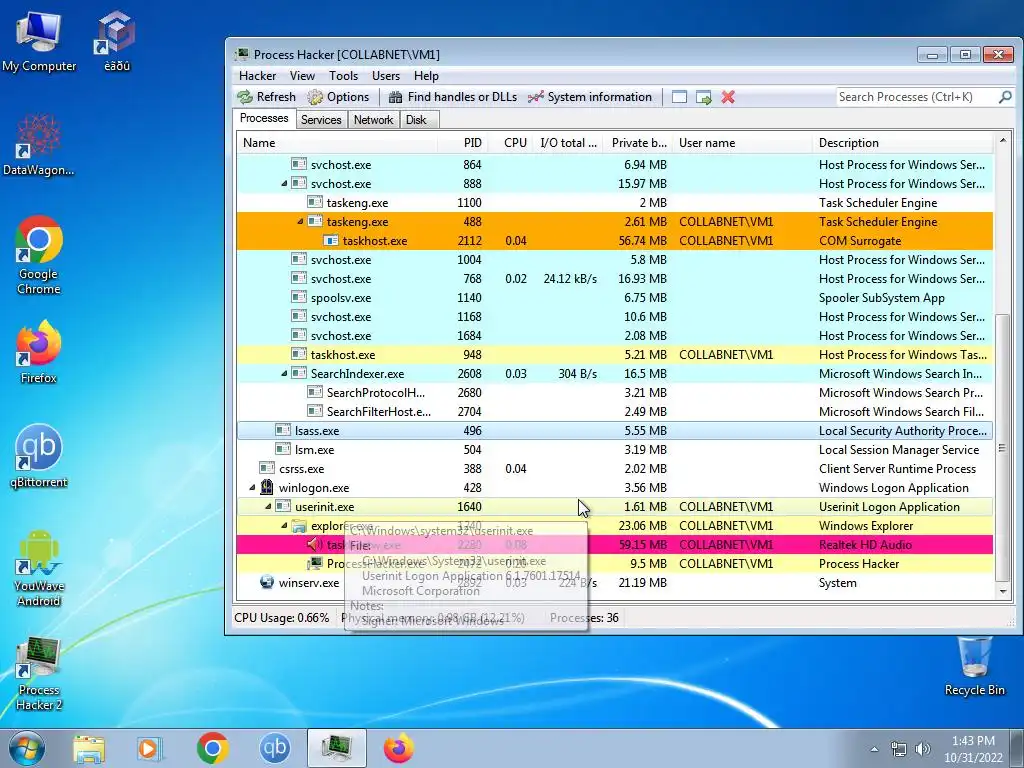Collapse the winlogon.exe node
Screen dimensions: 1024x768
click(252, 488)
